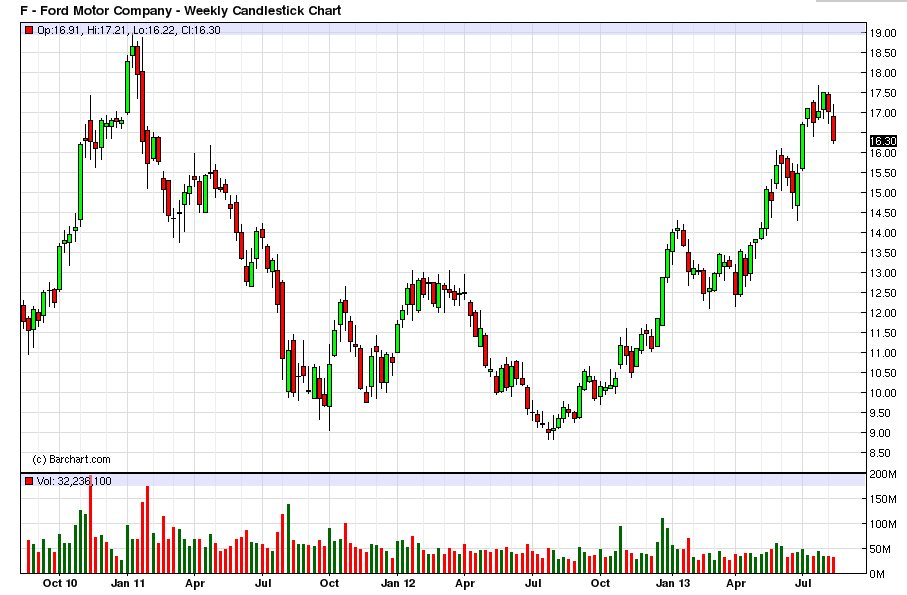Click the chart title 'Ford Motor Company - Weekly Candlestick Chart'
Image resolution: width=907 pixels, height=595 pixels.
191,10
